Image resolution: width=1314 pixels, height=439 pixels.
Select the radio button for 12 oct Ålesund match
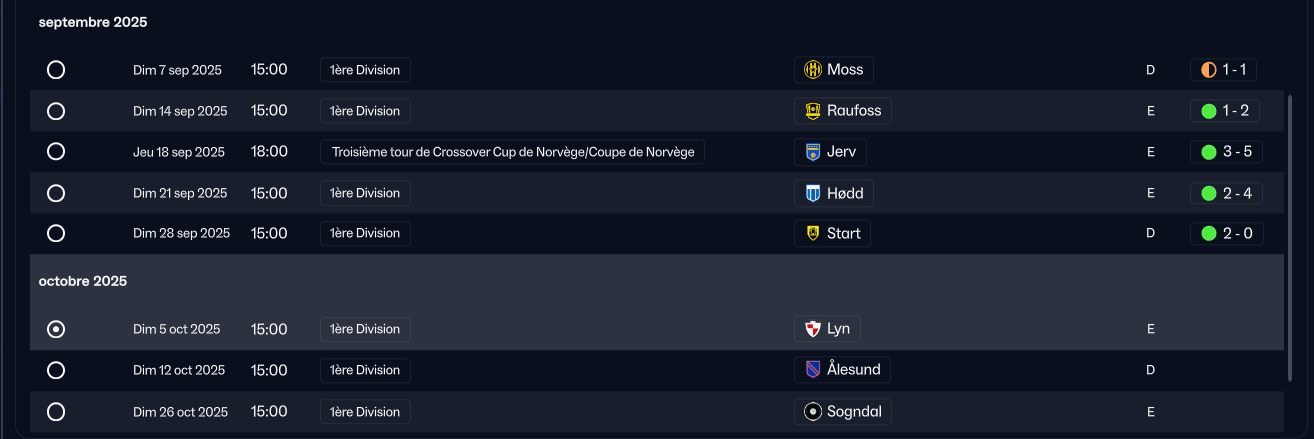(56, 370)
